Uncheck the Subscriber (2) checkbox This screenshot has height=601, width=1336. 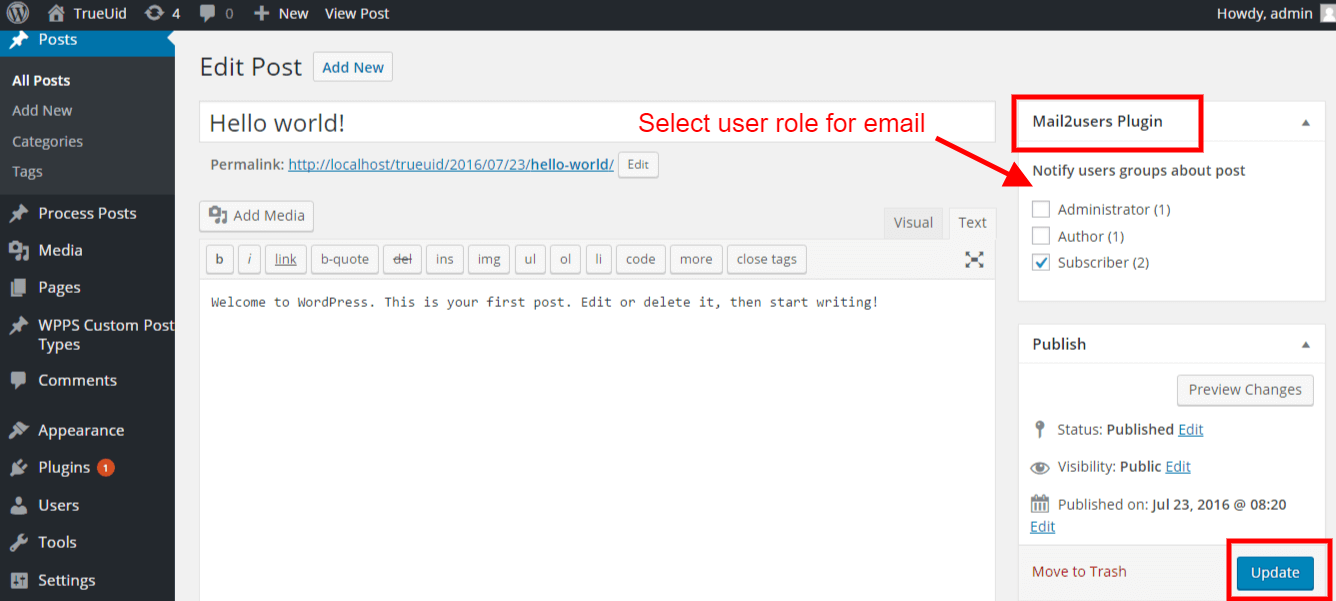(1041, 263)
